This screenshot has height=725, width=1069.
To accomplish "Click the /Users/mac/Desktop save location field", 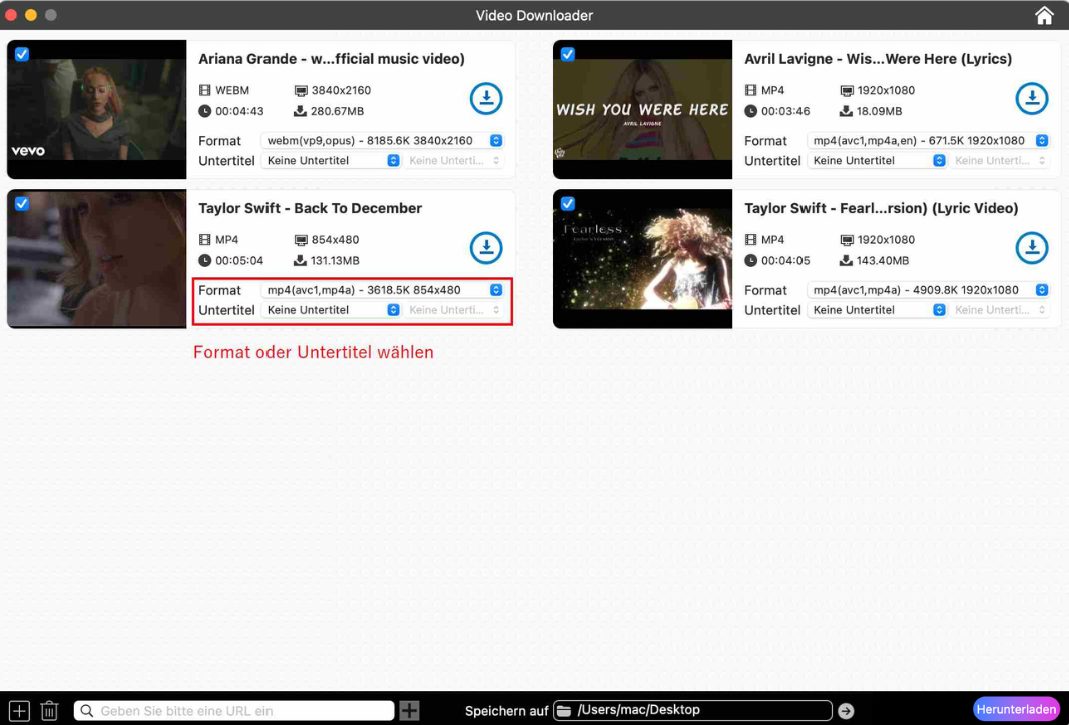I will coord(692,709).
